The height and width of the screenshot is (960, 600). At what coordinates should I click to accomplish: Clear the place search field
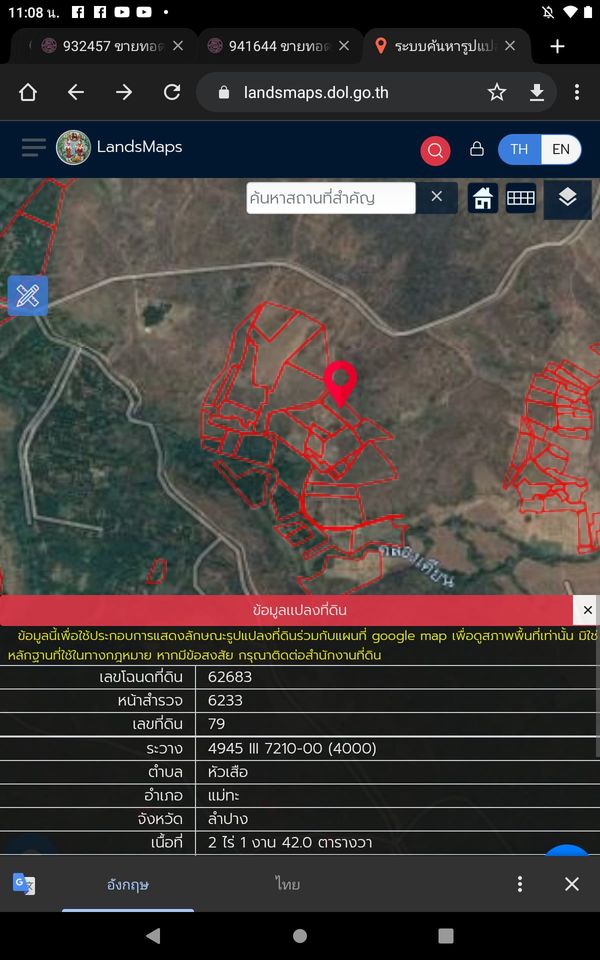point(437,197)
